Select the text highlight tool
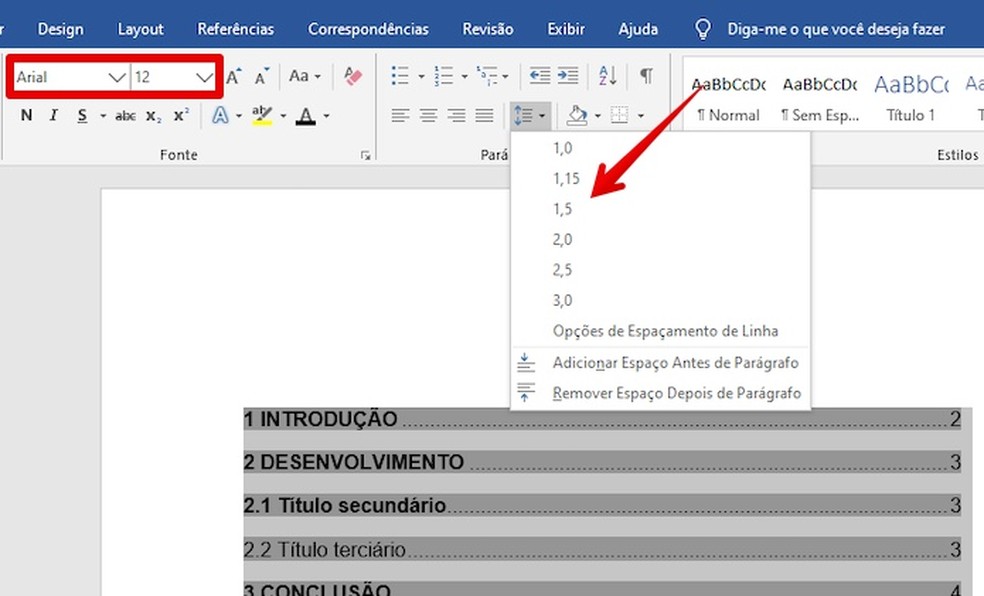 (x=261, y=115)
